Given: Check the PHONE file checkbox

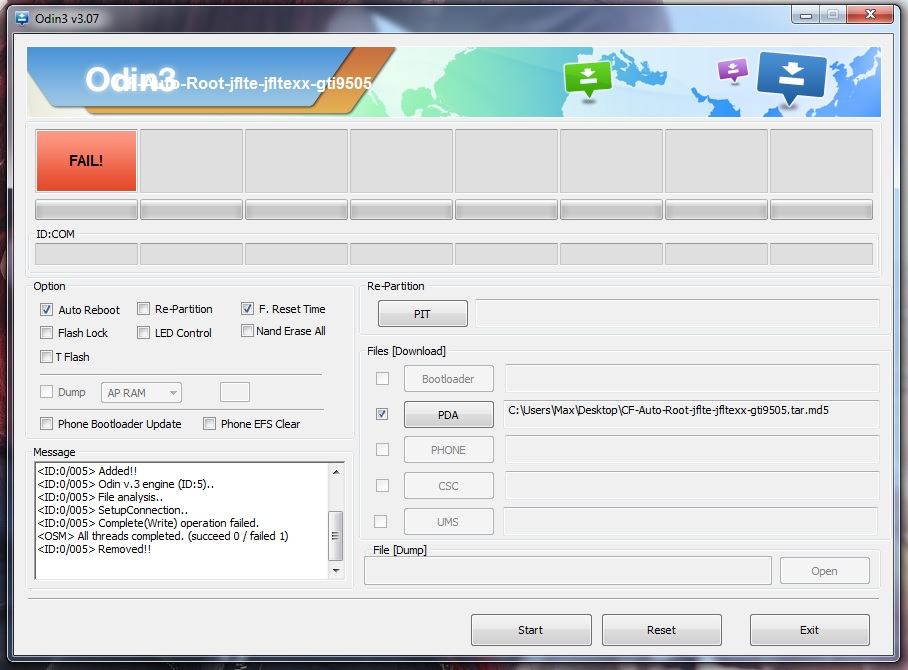Looking at the screenshot, I should click(382, 450).
